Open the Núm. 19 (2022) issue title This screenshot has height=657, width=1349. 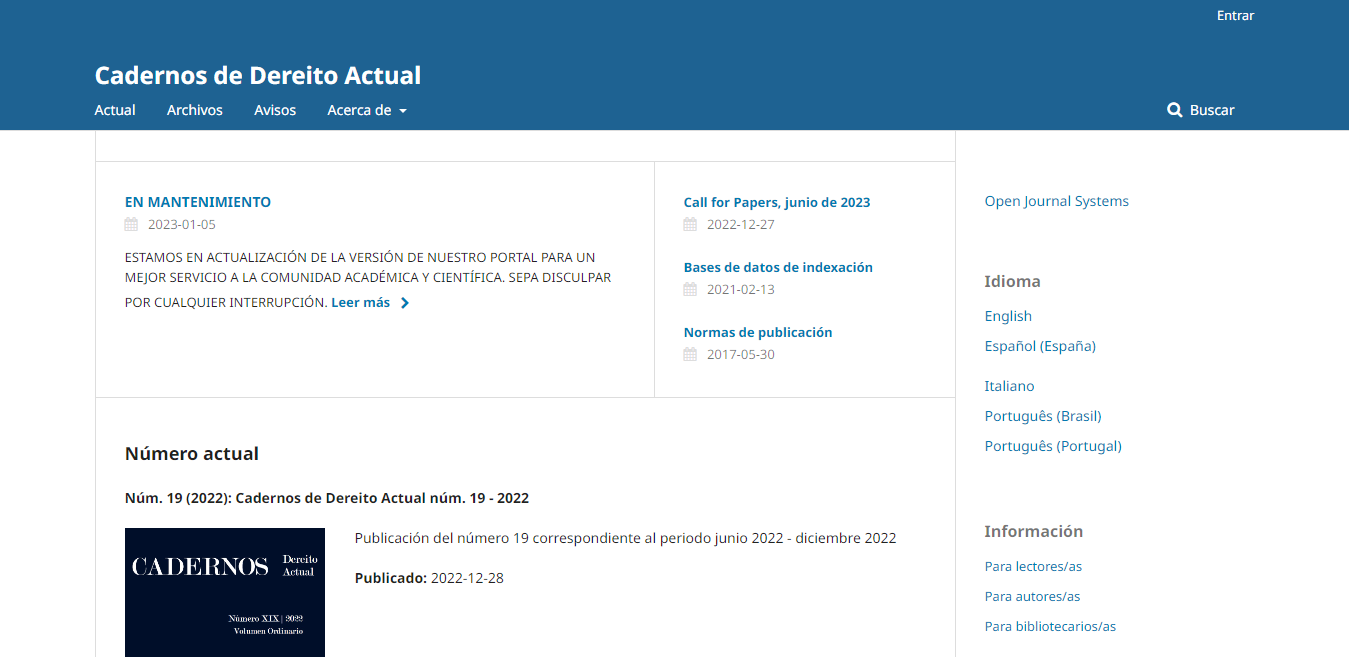[327, 498]
